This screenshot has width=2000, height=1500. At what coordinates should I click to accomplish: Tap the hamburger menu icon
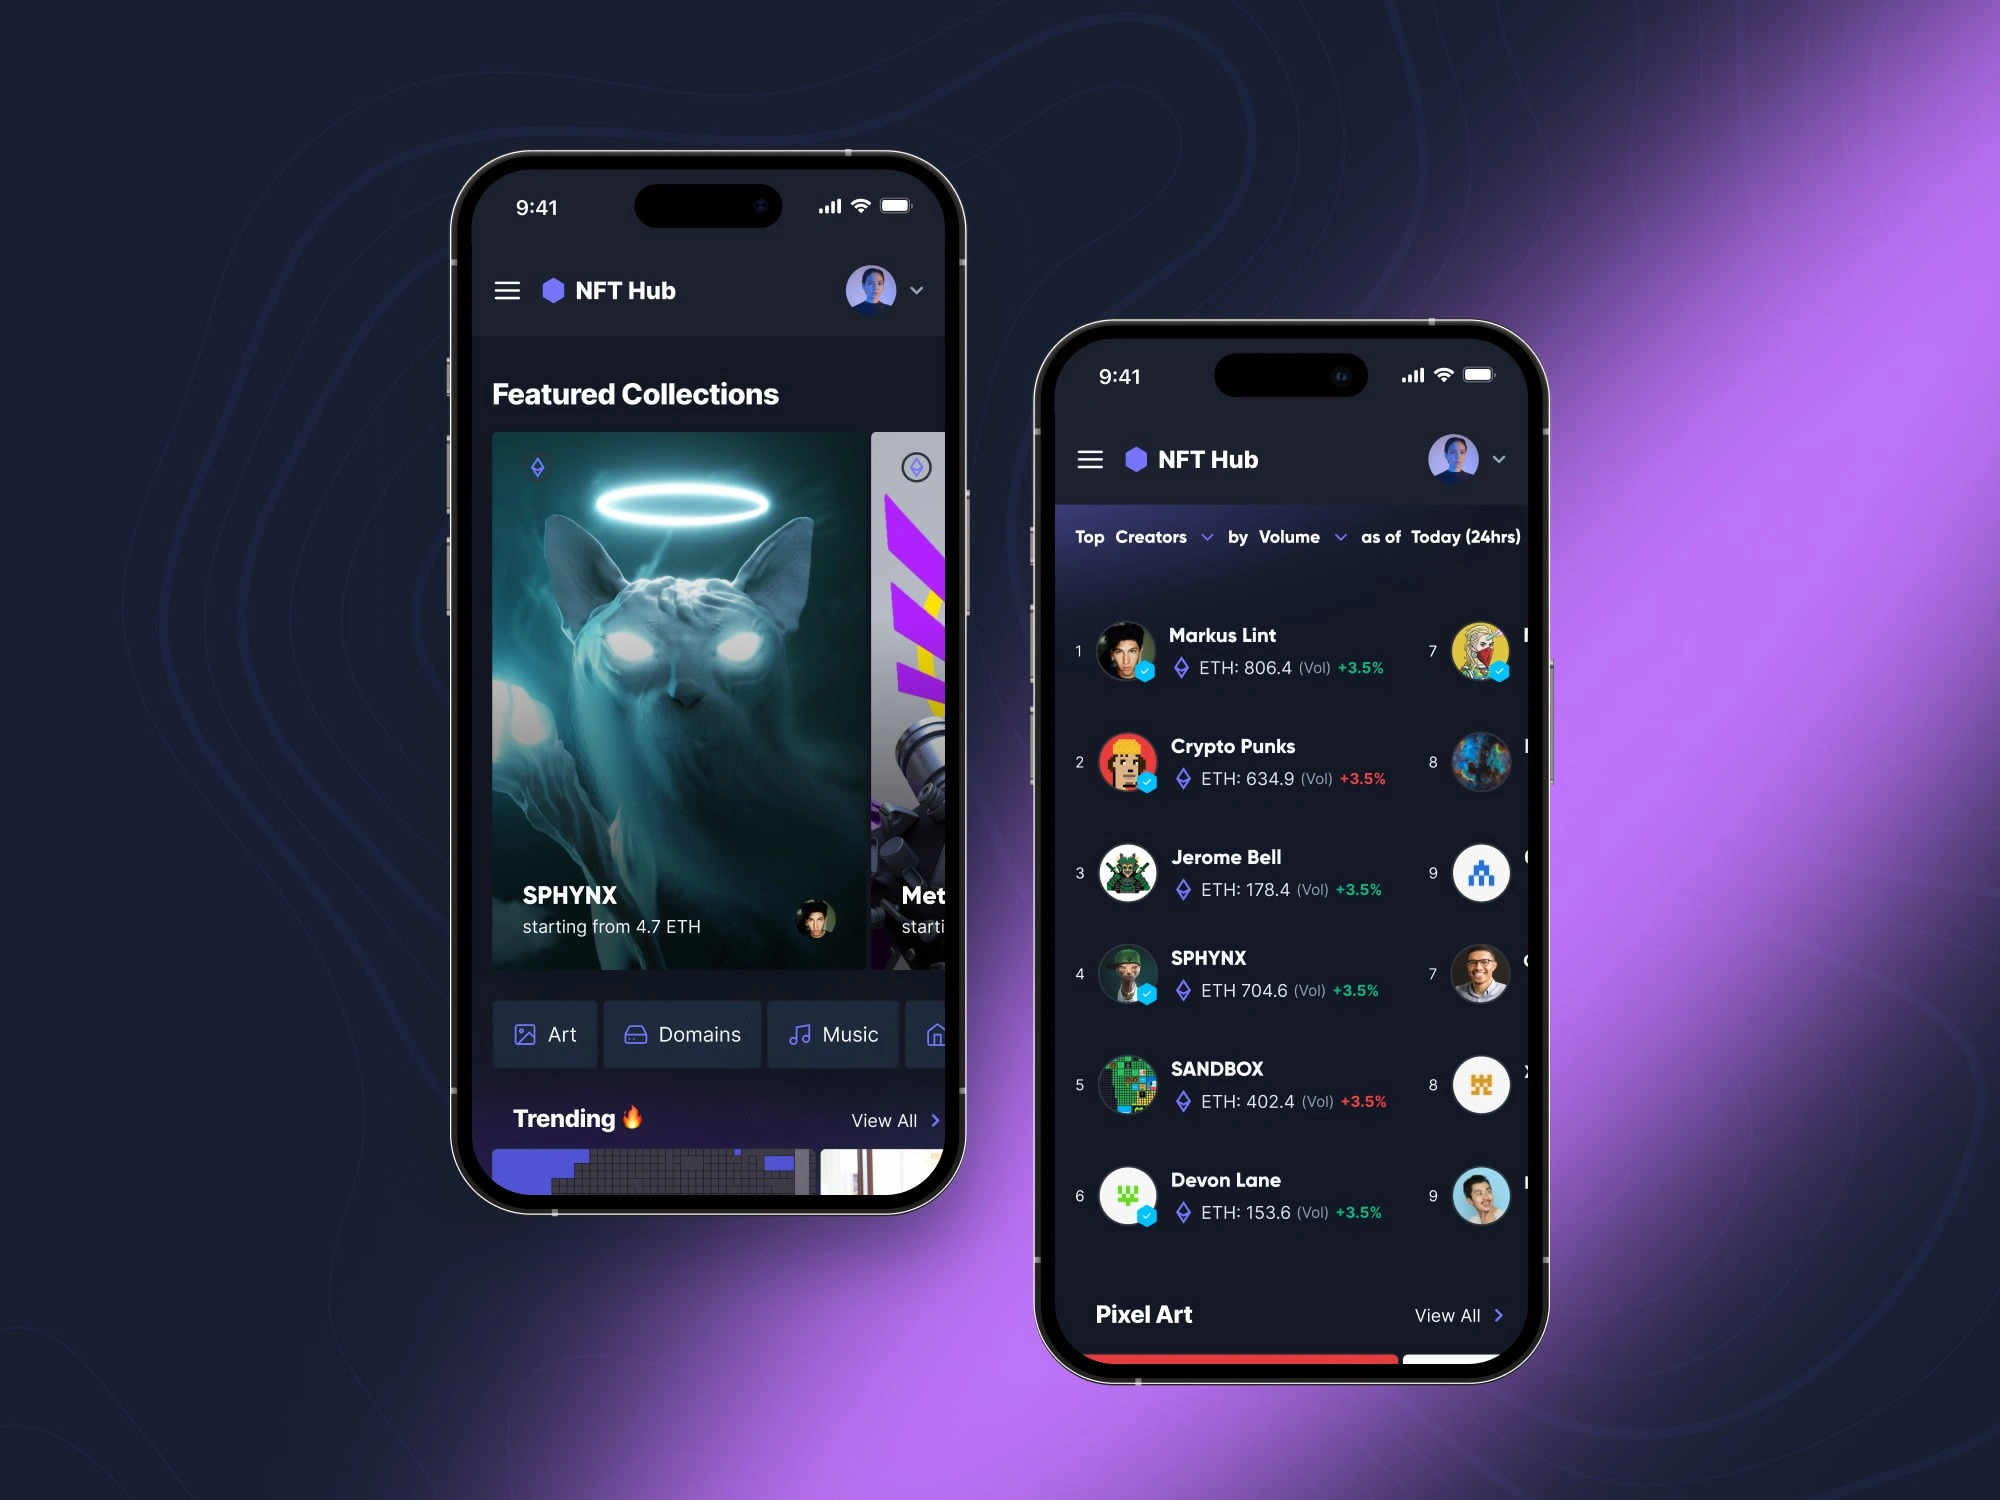coord(509,290)
